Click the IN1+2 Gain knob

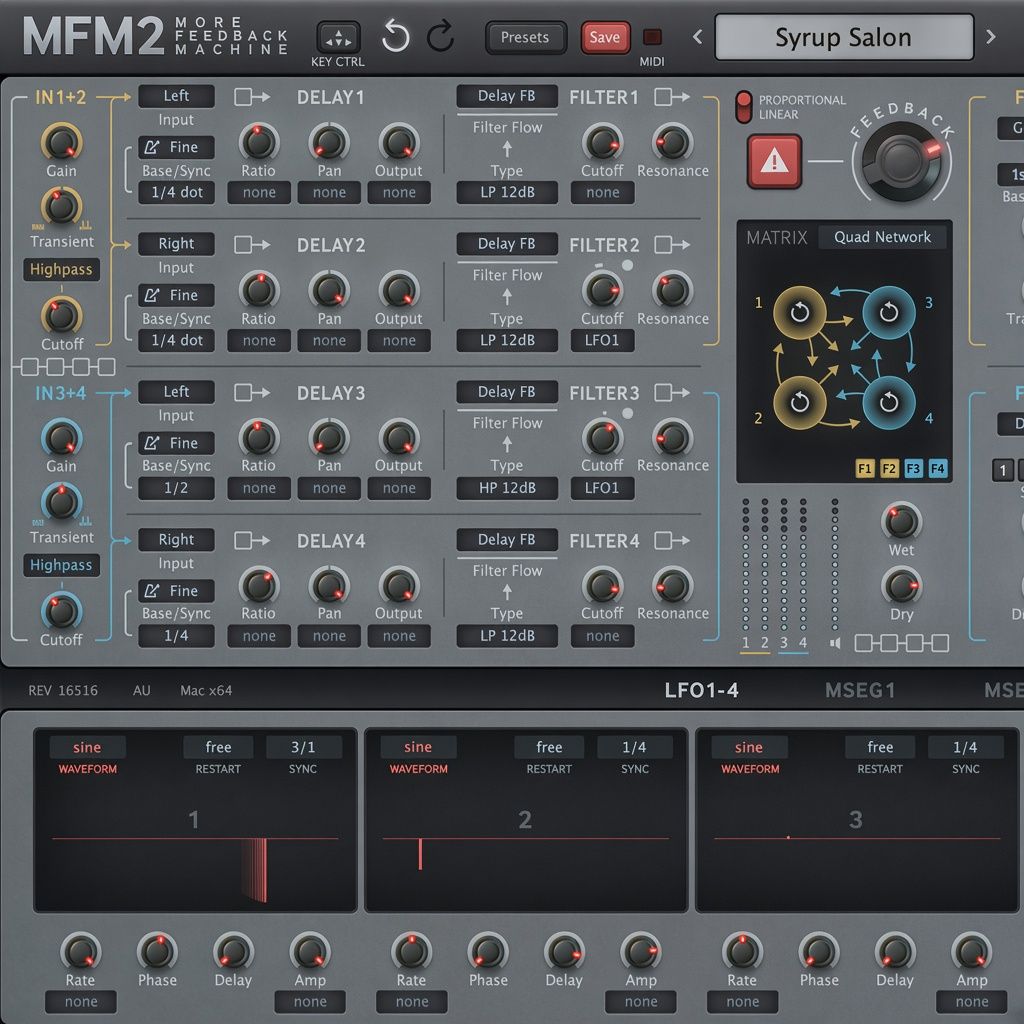tap(61, 142)
